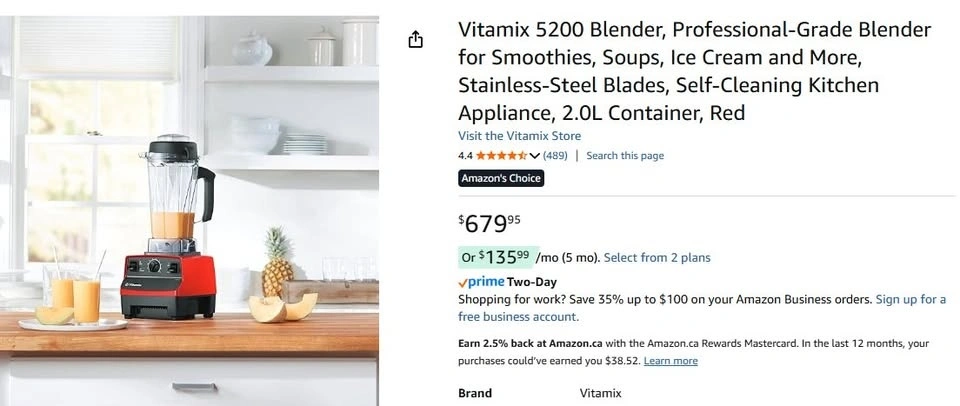Click the 4.4 rating number

465,156
